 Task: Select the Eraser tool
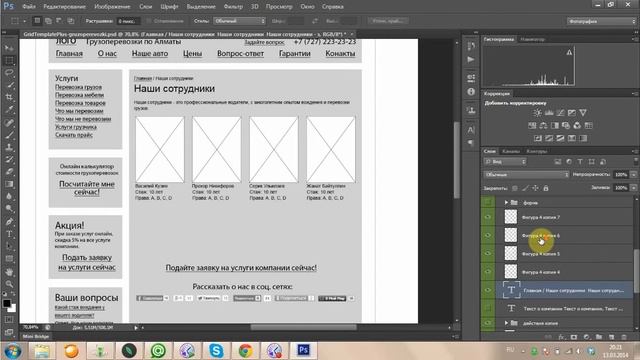tap(9, 172)
